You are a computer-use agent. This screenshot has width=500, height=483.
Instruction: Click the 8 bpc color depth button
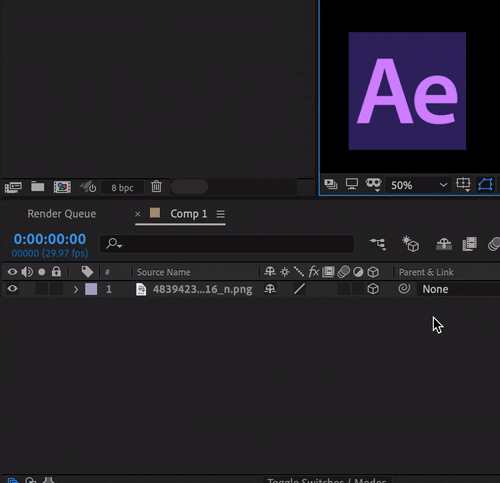point(122,188)
